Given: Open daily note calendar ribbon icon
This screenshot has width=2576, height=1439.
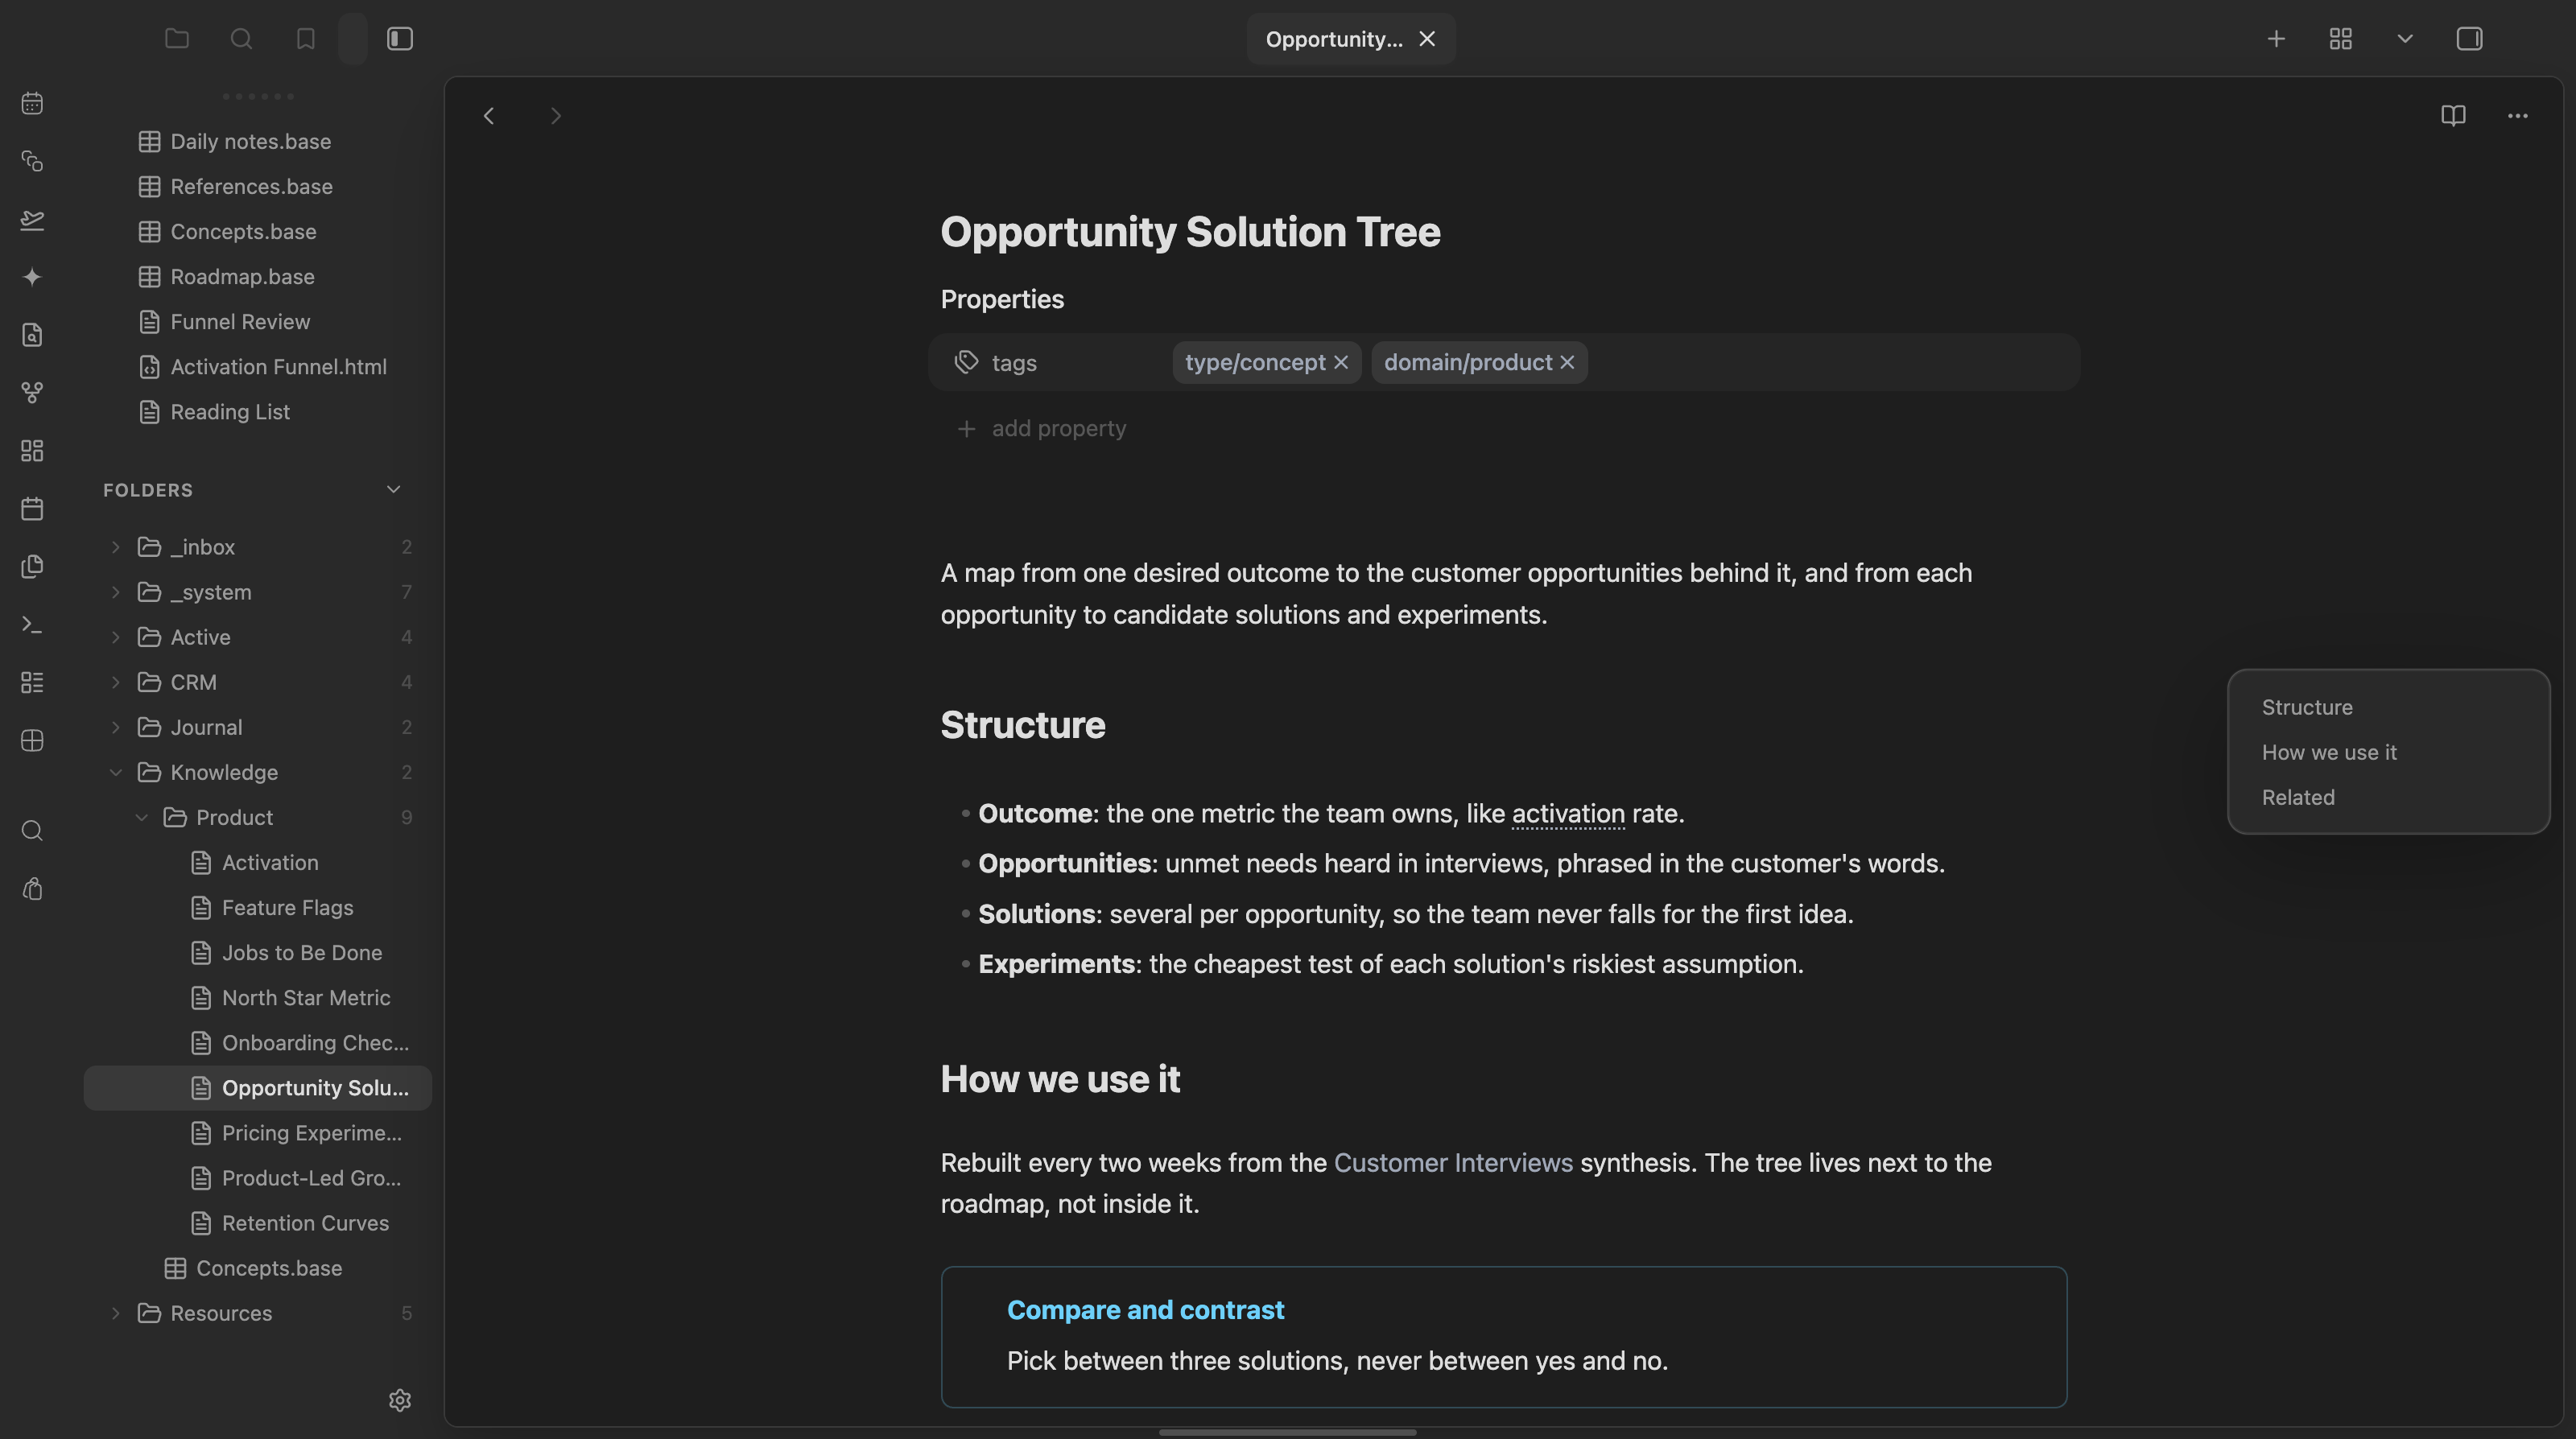Looking at the screenshot, I should [x=32, y=103].
